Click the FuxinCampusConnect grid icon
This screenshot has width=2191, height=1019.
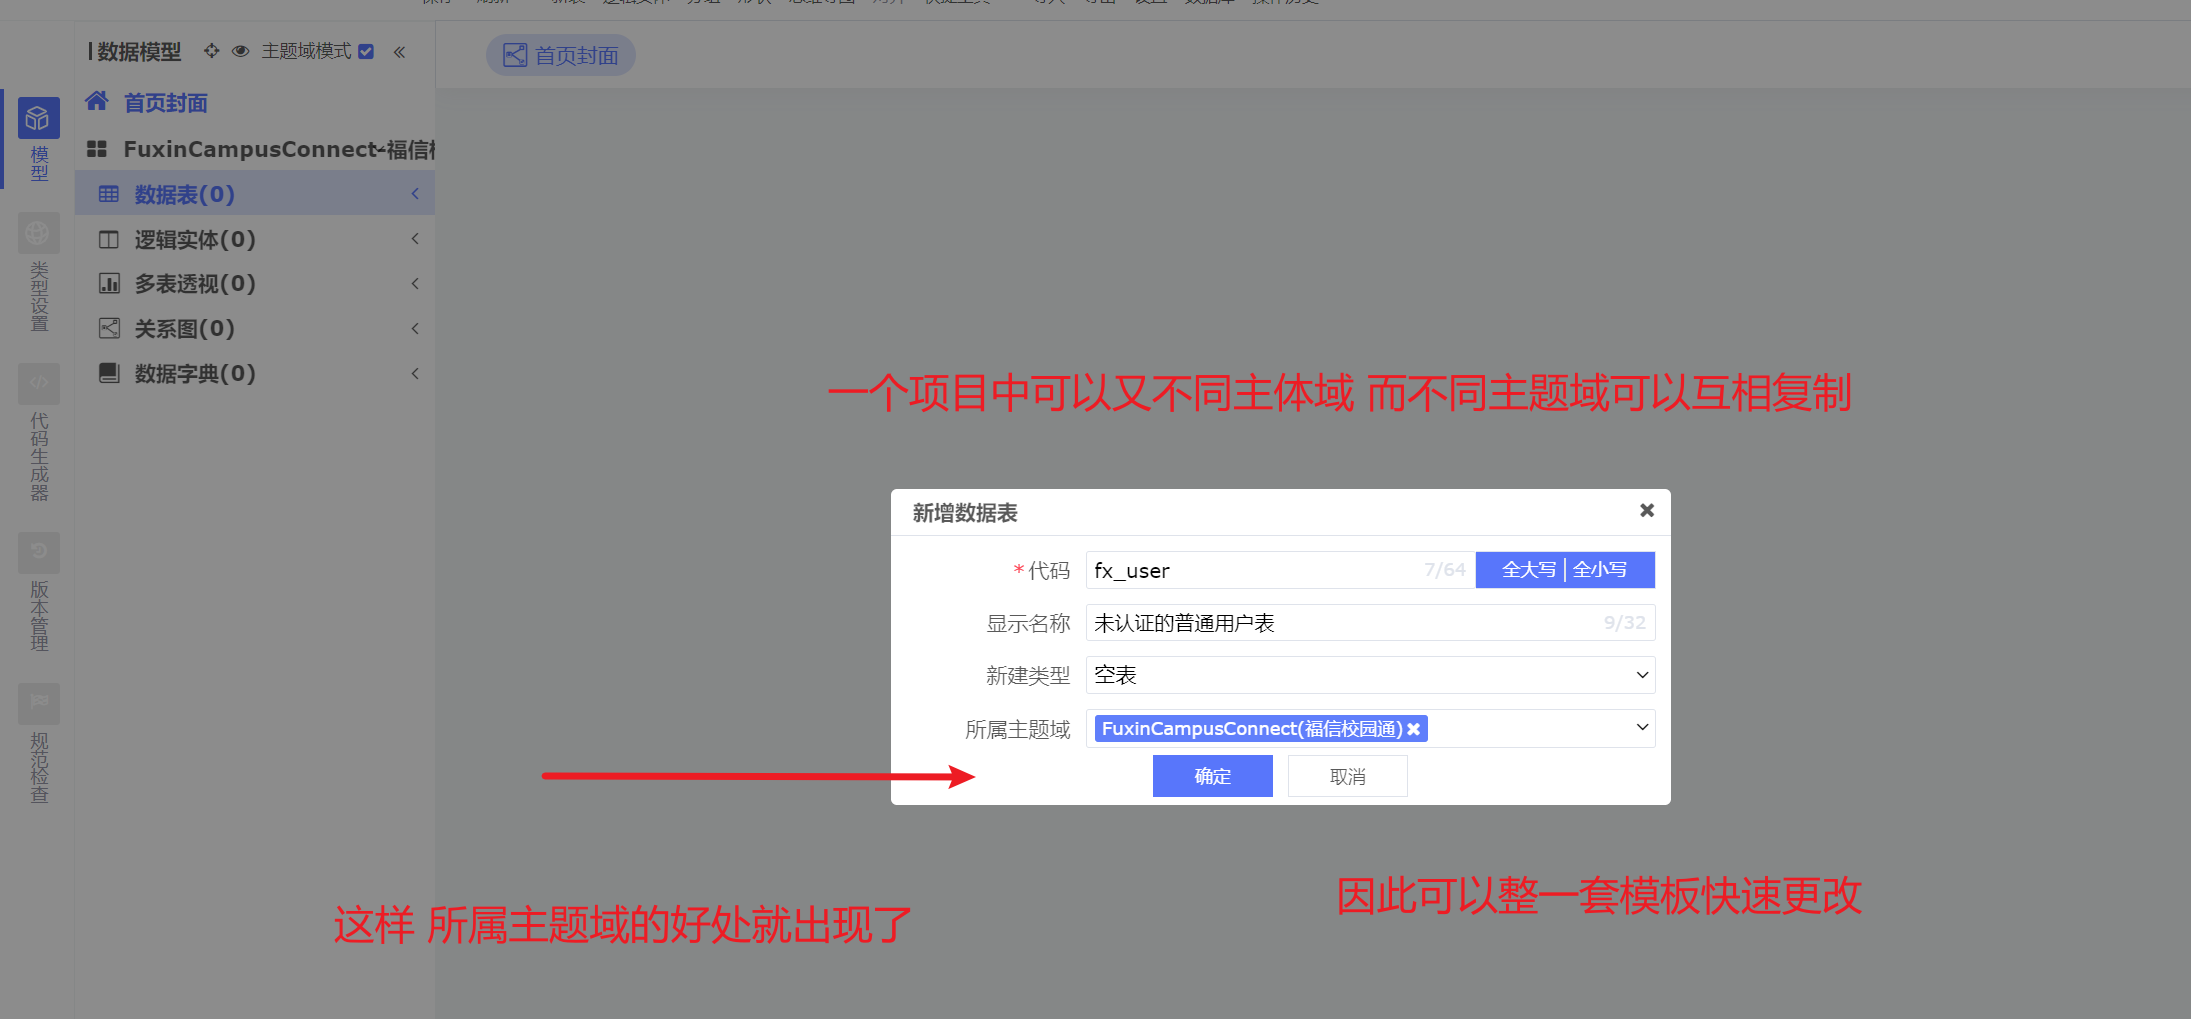(97, 149)
